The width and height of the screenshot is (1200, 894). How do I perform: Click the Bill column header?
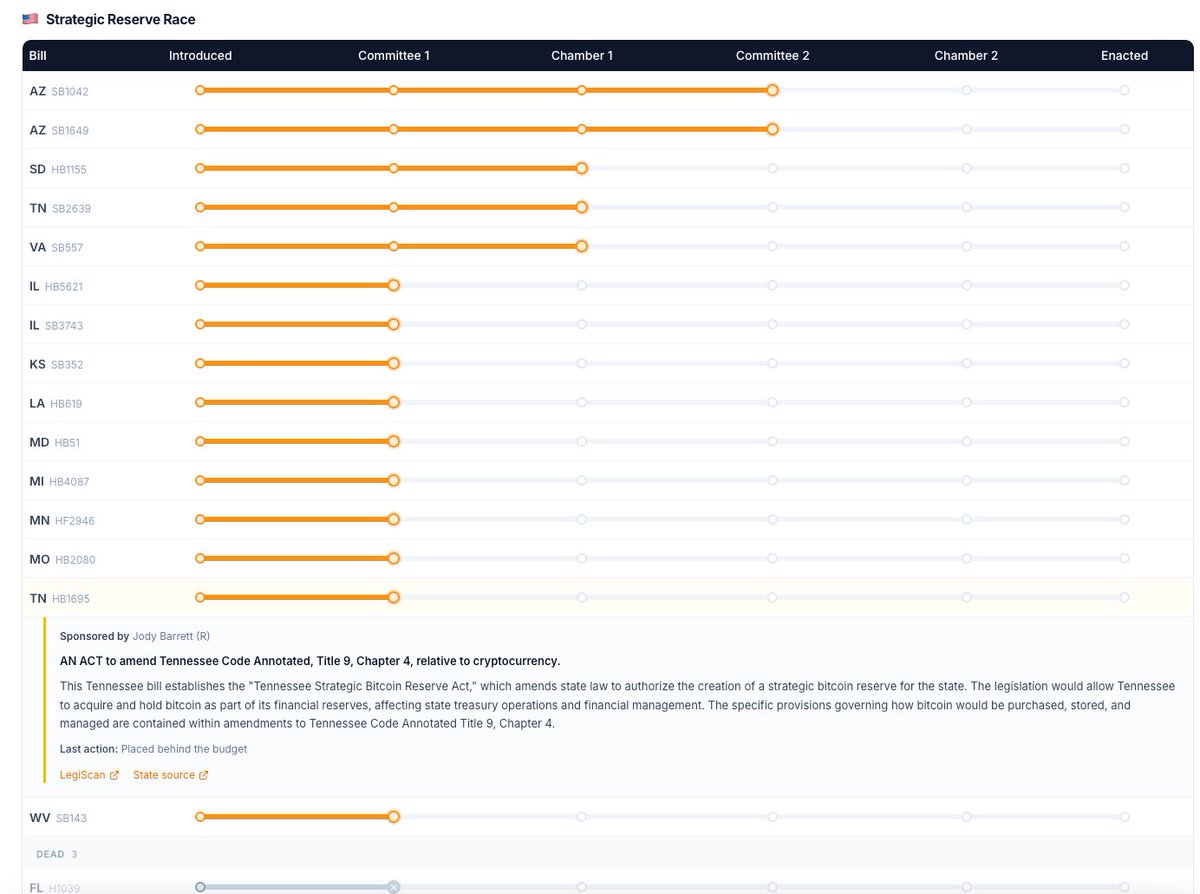tap(38, 56)
